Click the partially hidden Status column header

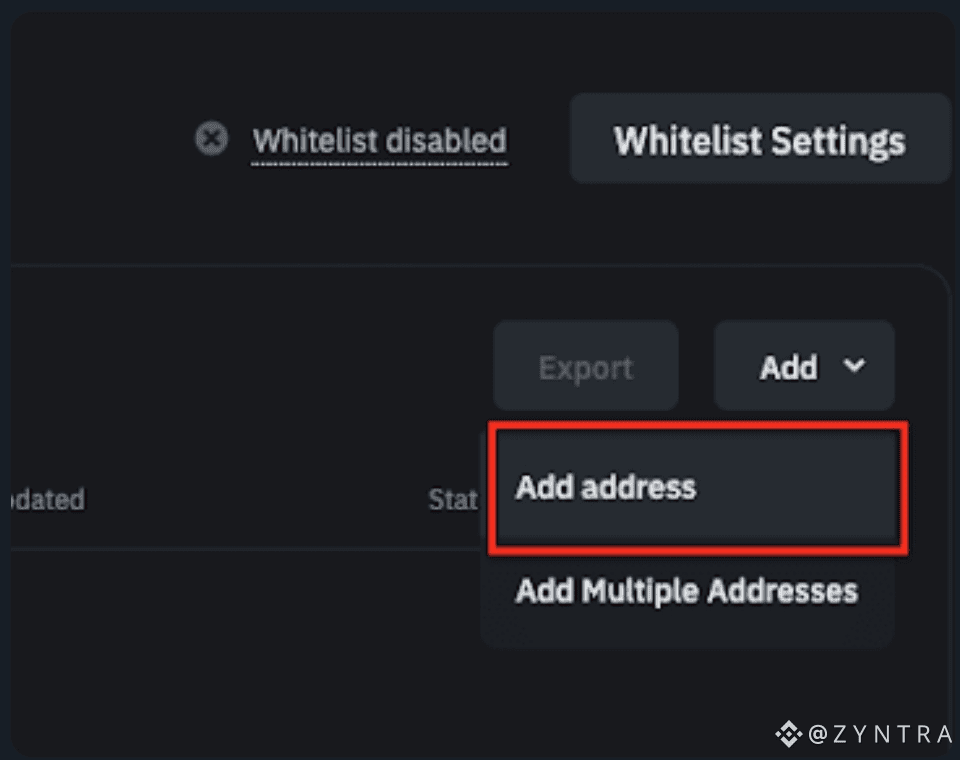click(452, 499)
